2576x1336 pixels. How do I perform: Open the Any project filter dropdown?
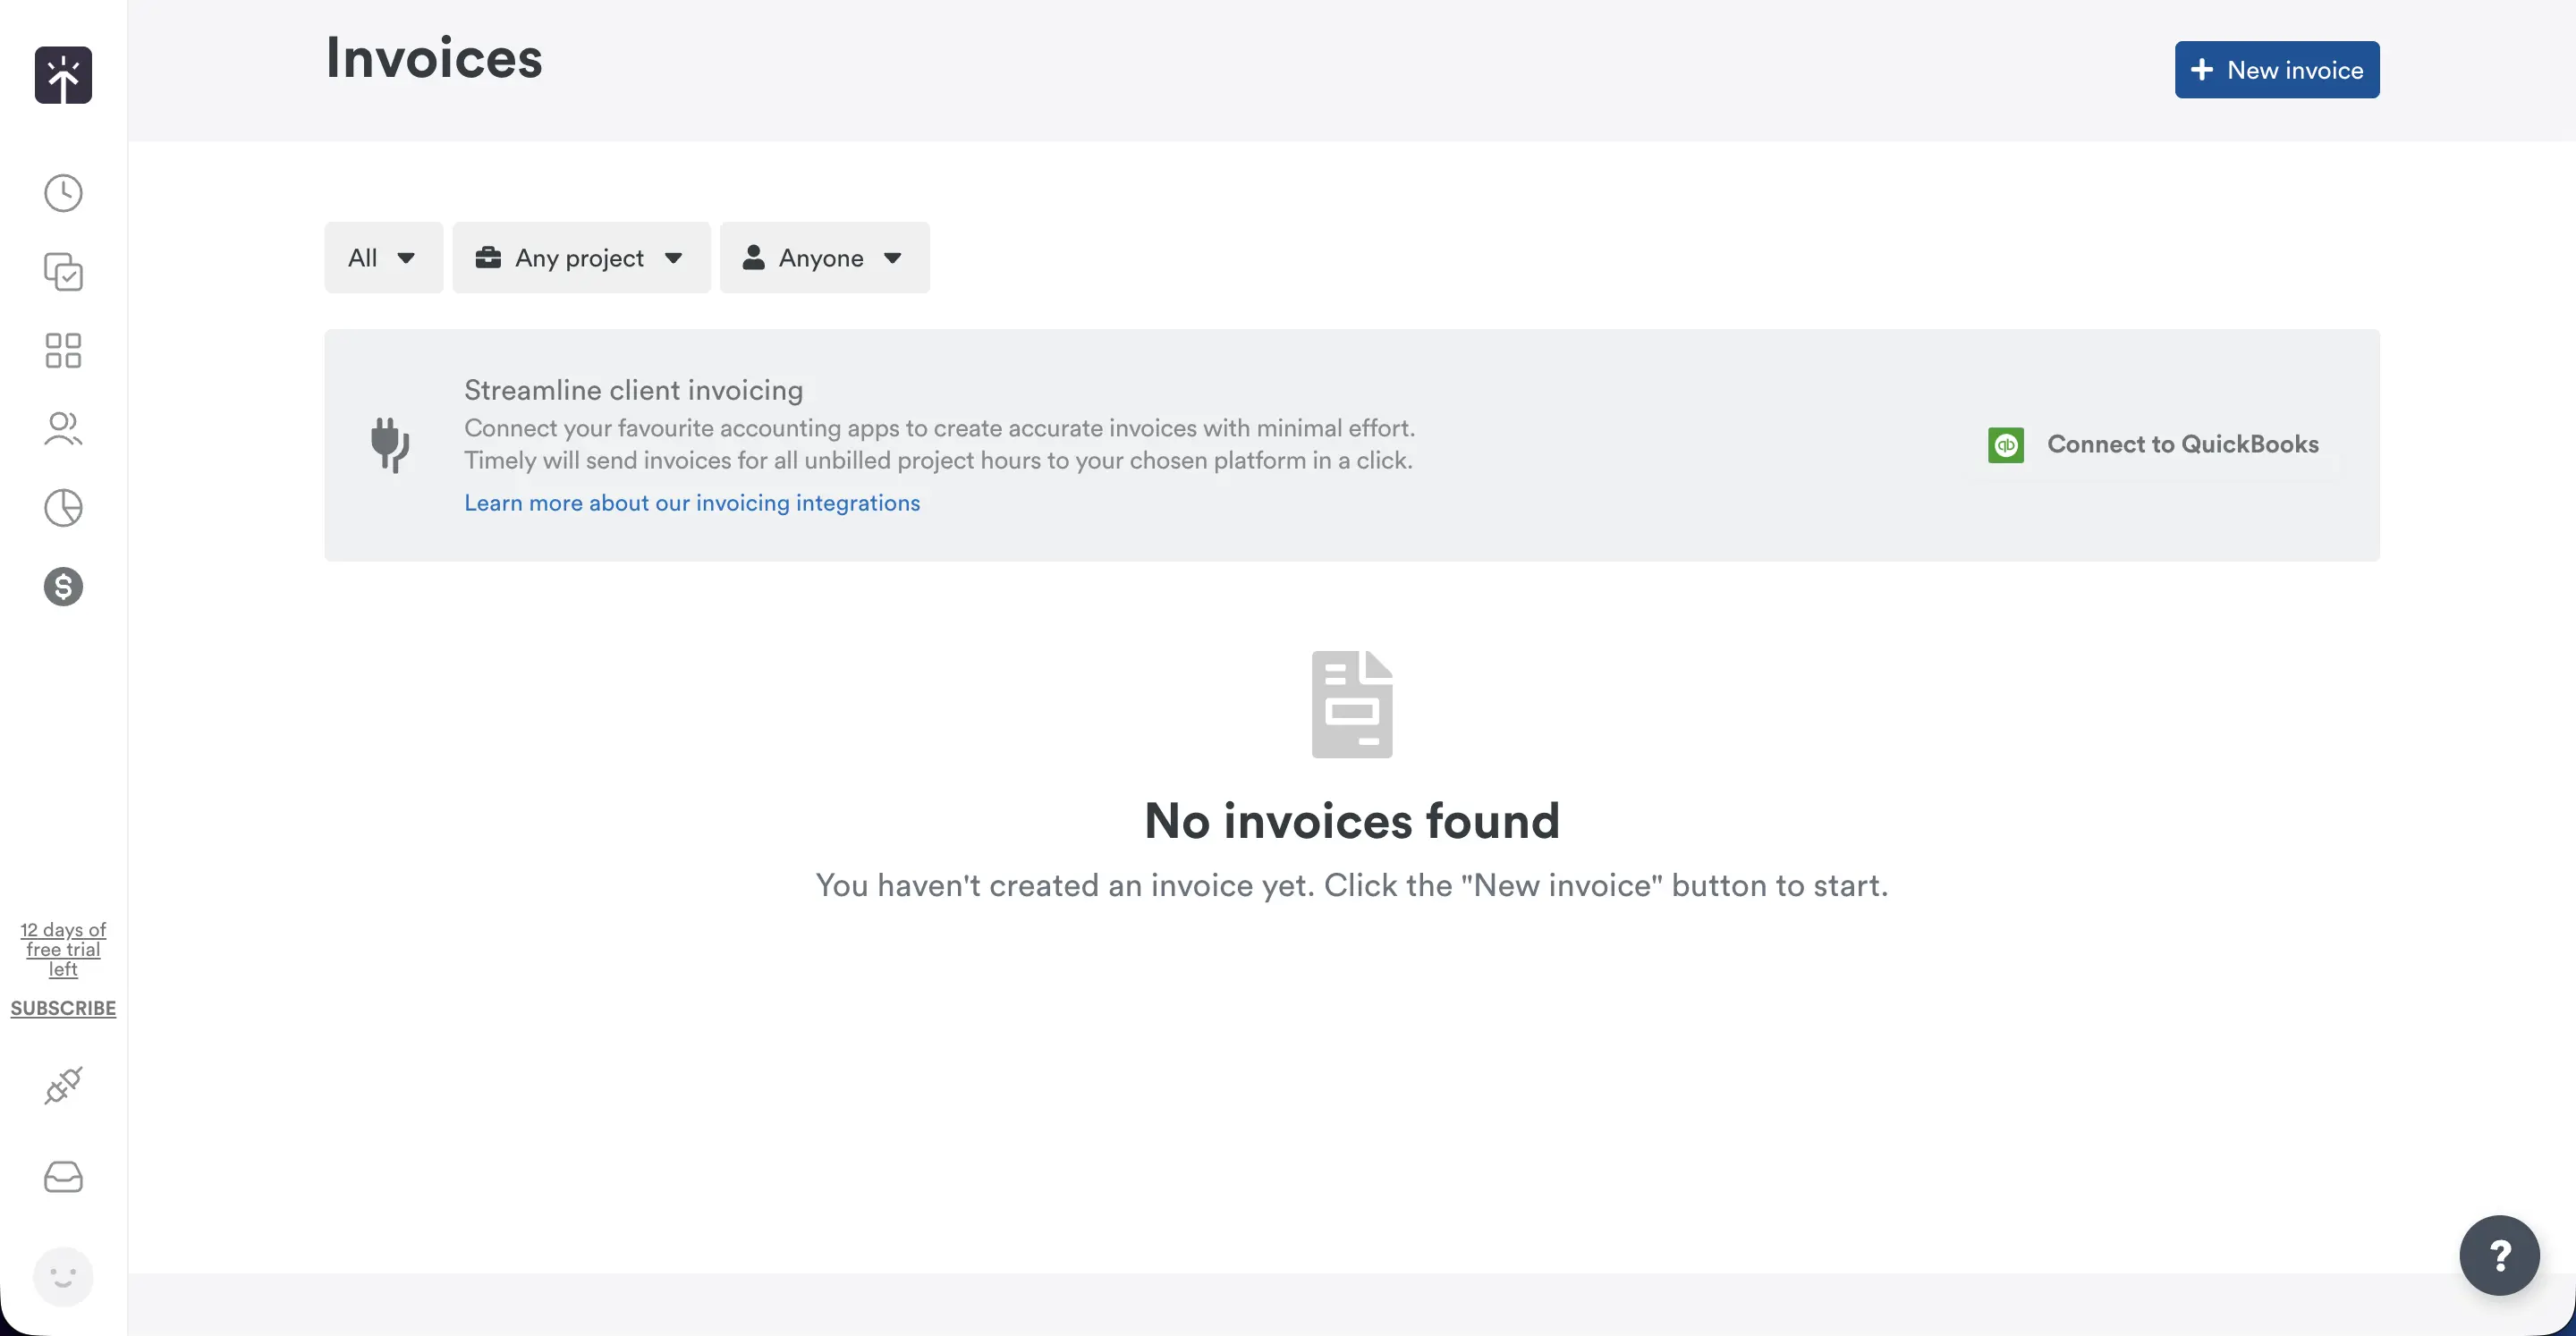tap(582, 257)
